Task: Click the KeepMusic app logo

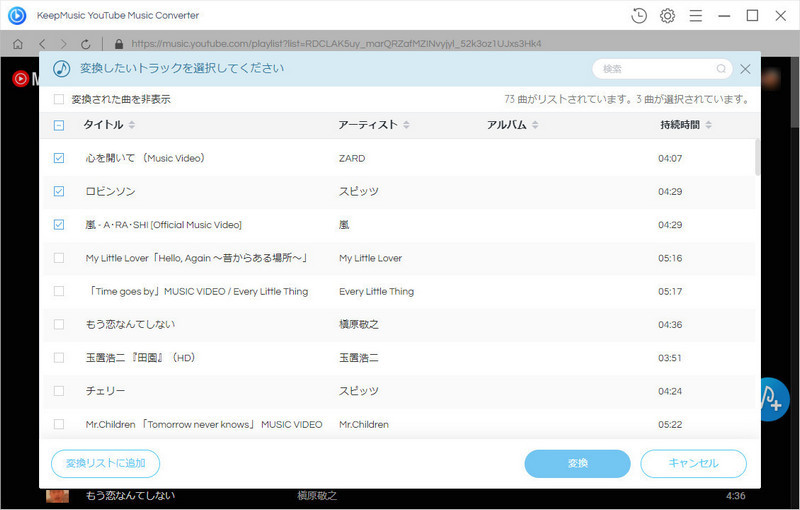Action: click(x=17, y=16)
